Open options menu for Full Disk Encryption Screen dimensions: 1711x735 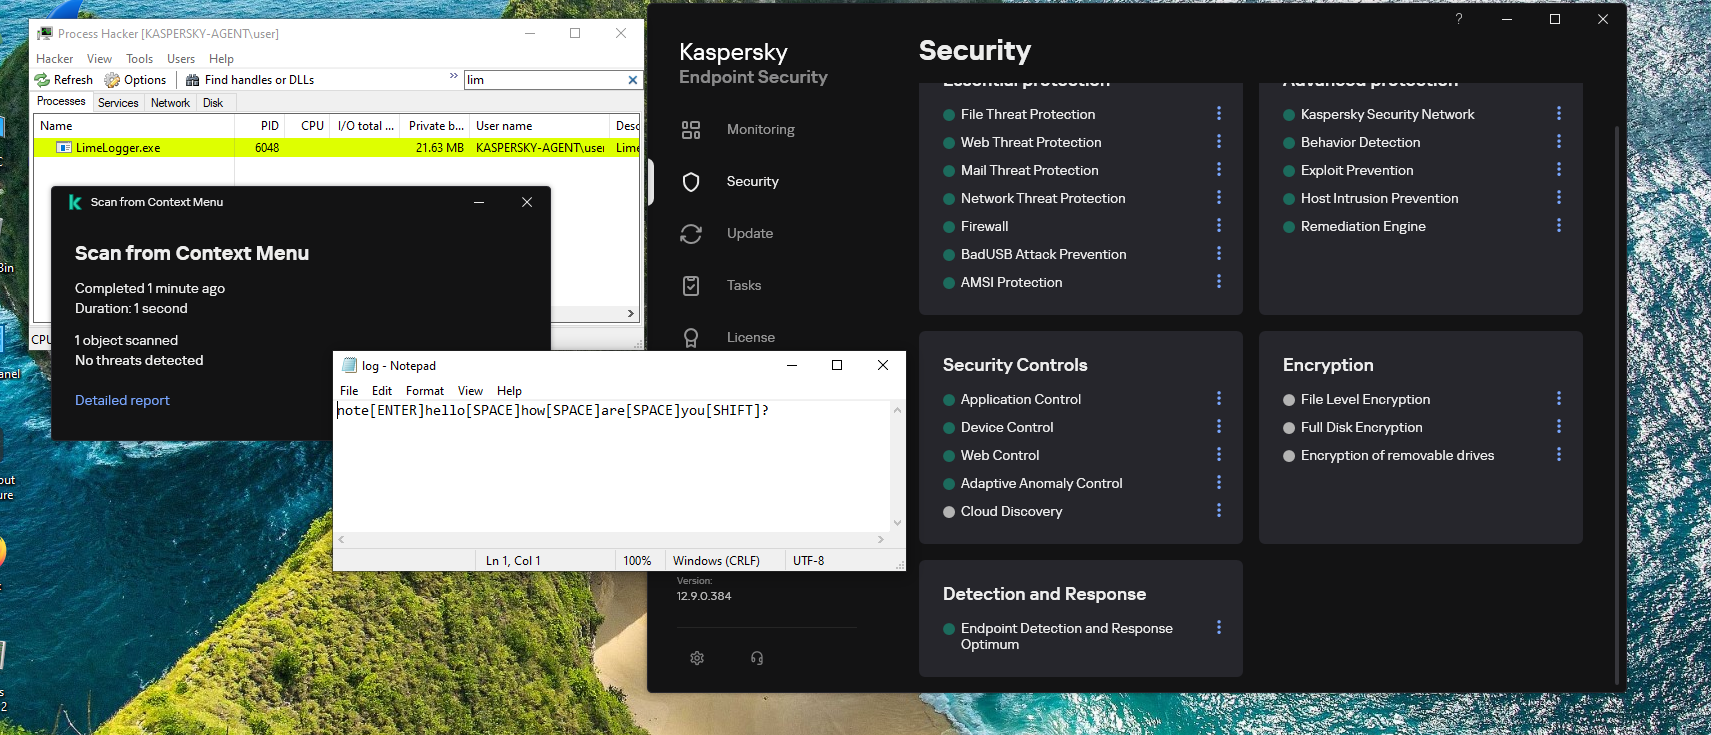point(1559,427)
